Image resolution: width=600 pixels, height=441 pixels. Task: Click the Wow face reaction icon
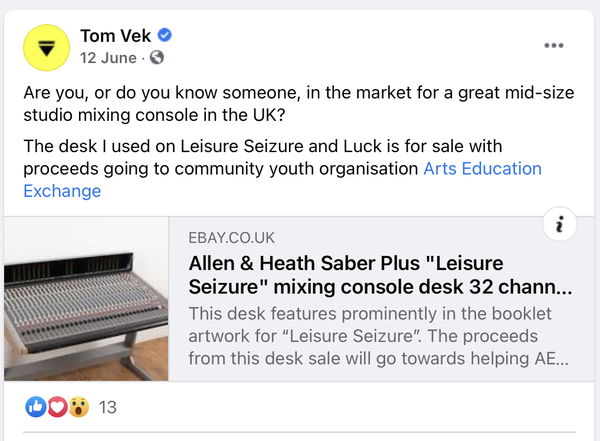[79, 407]
